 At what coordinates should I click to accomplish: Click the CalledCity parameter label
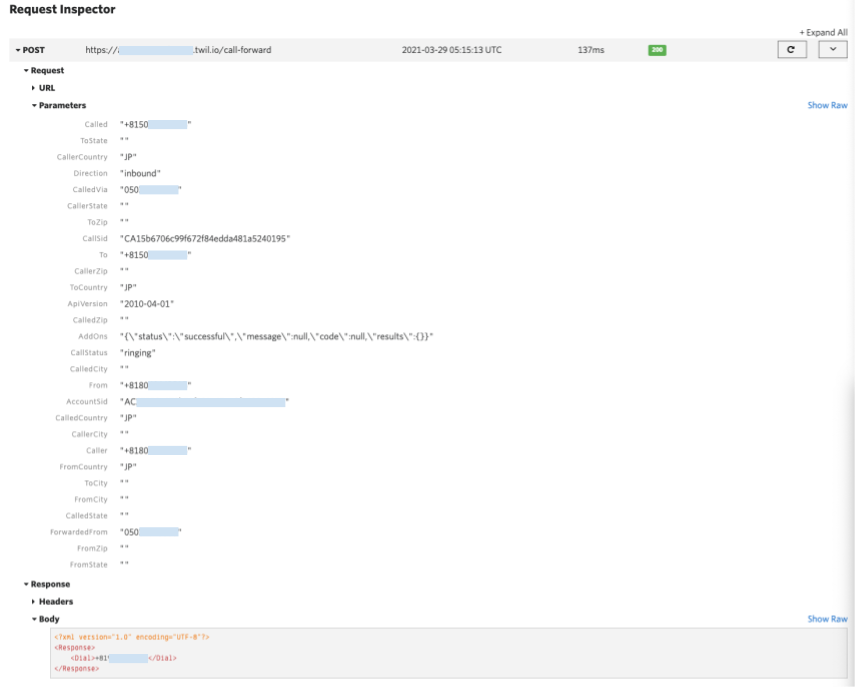[88, 369]
